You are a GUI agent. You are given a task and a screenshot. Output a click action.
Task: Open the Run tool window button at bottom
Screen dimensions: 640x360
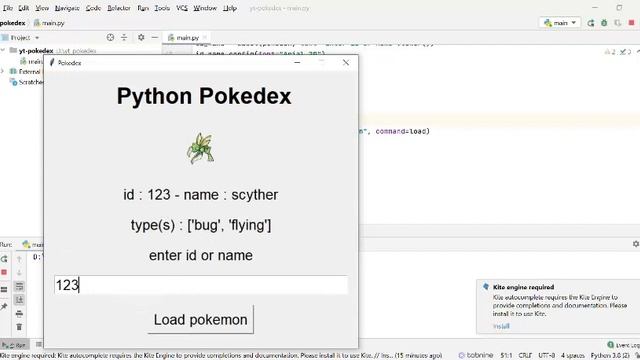pyautogui.click(x=14, y=345)
